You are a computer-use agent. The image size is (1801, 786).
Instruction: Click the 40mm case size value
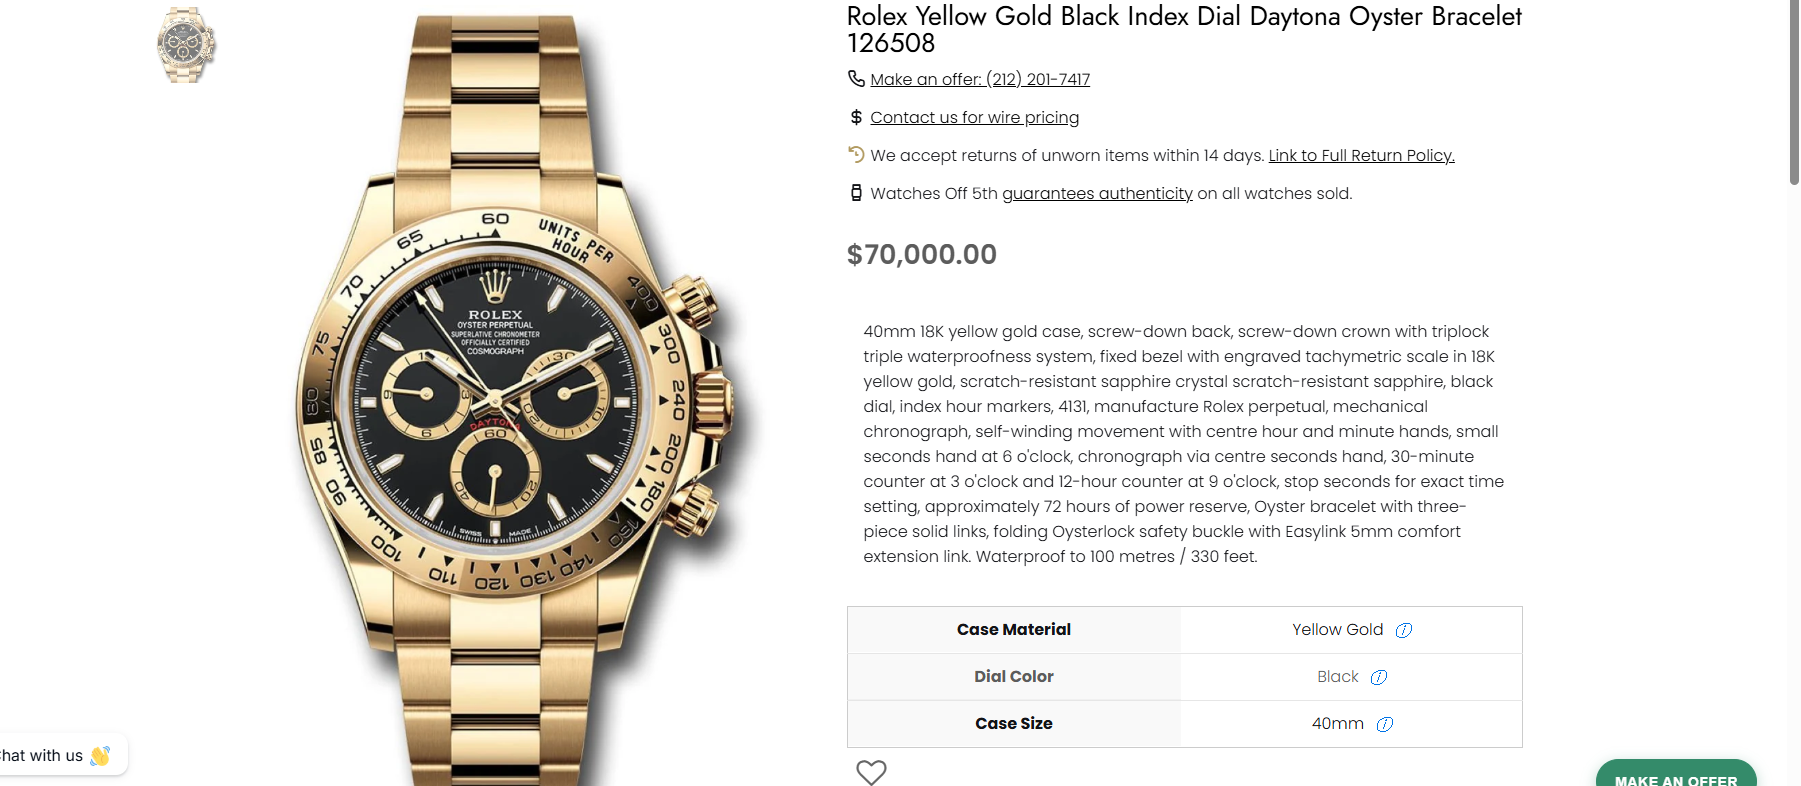click(1337, 724)
